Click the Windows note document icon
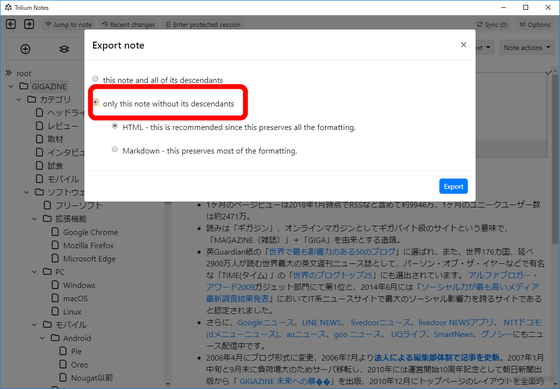 pos(55,285)
